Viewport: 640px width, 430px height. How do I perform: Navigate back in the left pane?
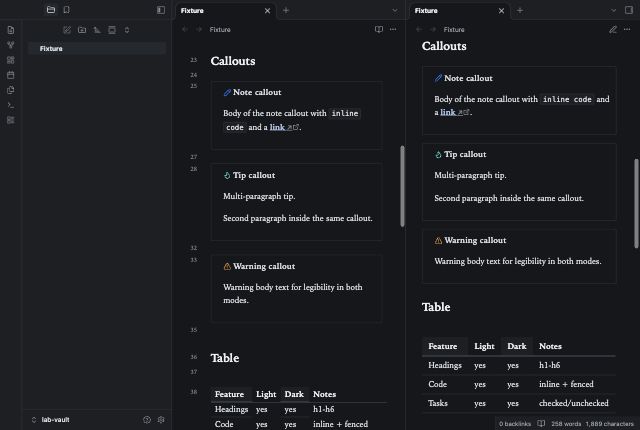pos(185,29)
